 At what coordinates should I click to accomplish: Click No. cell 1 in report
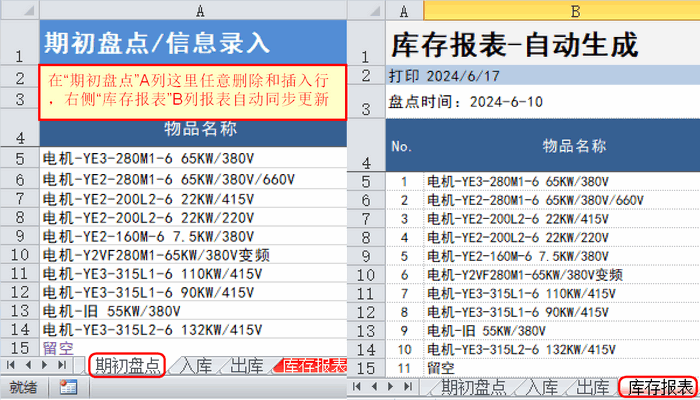[404, 181]
